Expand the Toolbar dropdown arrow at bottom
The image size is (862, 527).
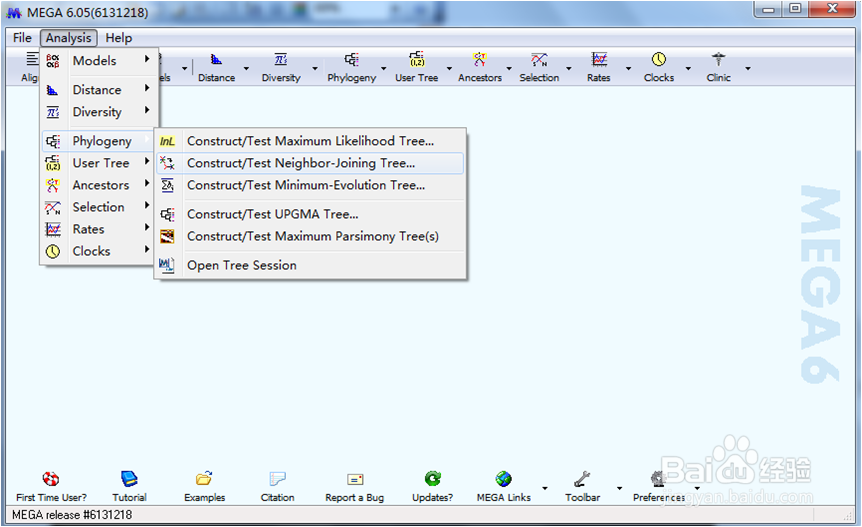(x=620, y=488)
